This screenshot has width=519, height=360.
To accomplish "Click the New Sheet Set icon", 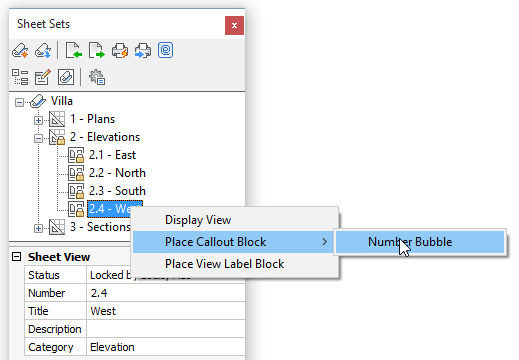I will click(20, 51).
